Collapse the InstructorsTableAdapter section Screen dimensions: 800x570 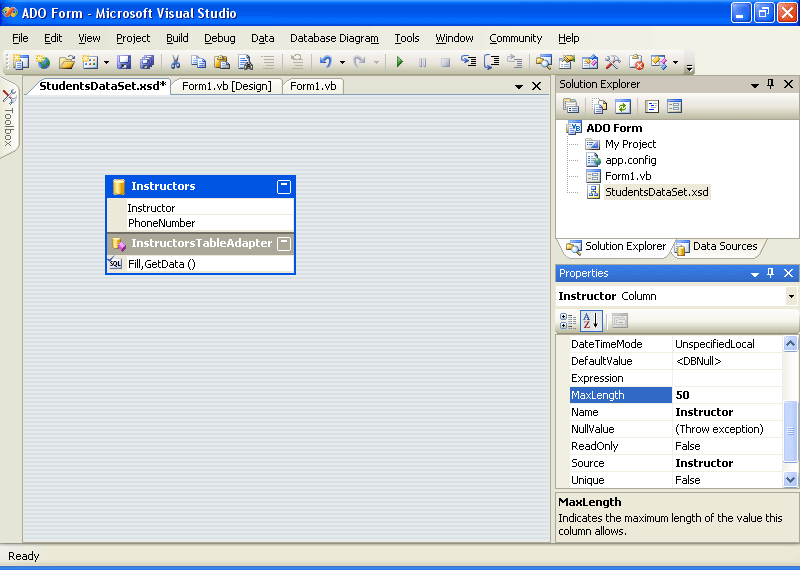tap(284, 243)
